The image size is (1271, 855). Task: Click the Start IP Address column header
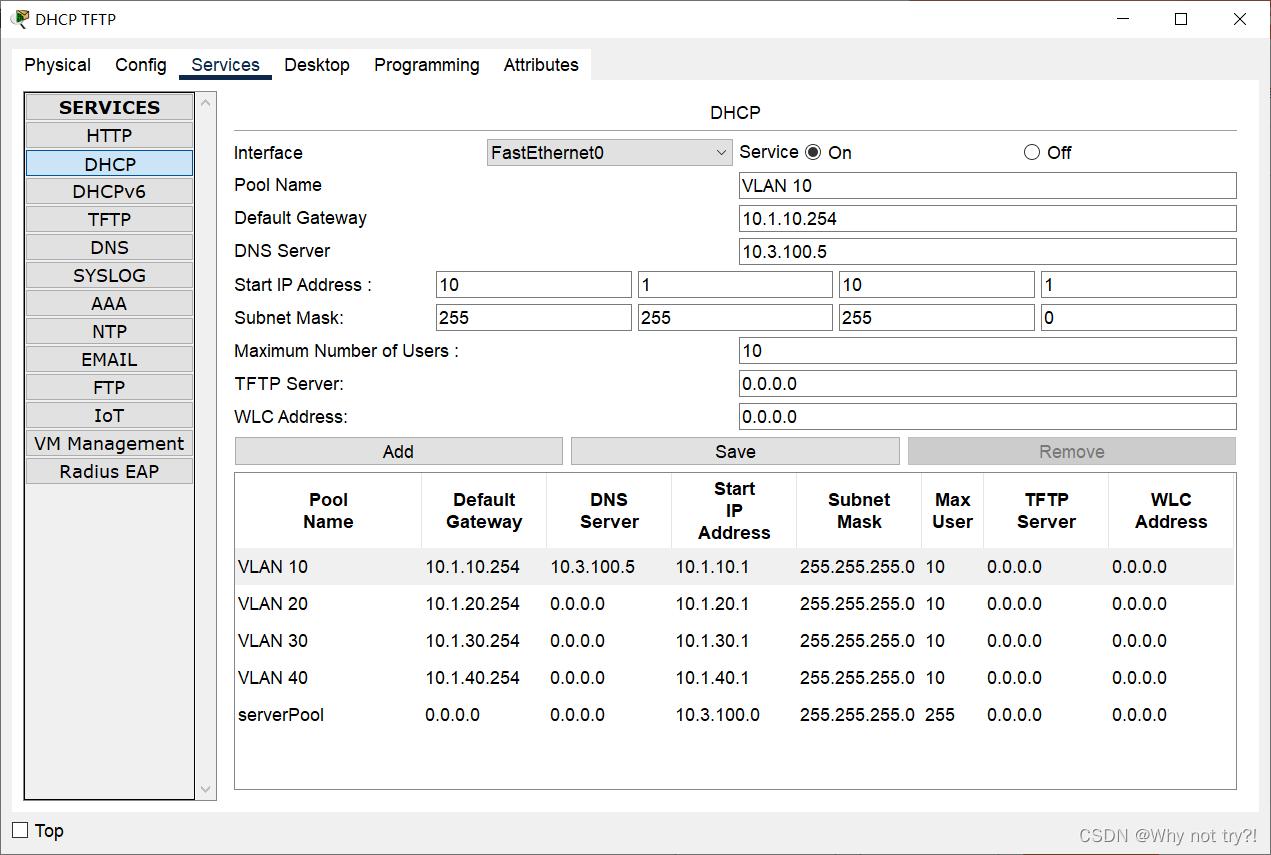734,511
